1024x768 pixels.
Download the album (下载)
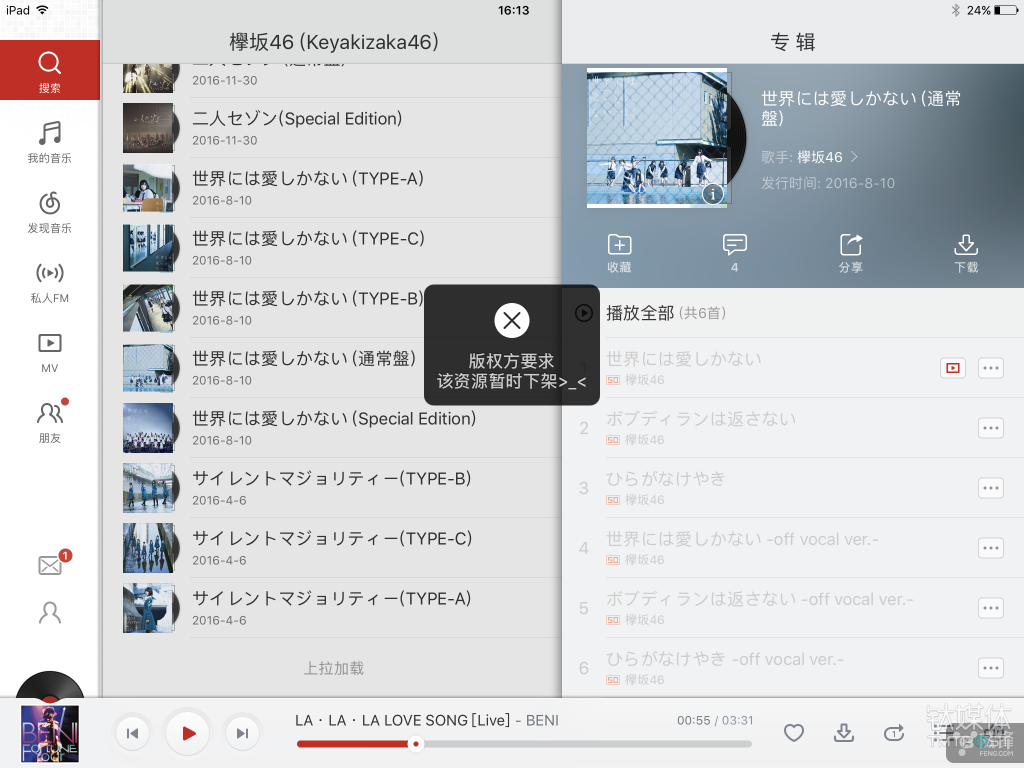tap(966, 253)
